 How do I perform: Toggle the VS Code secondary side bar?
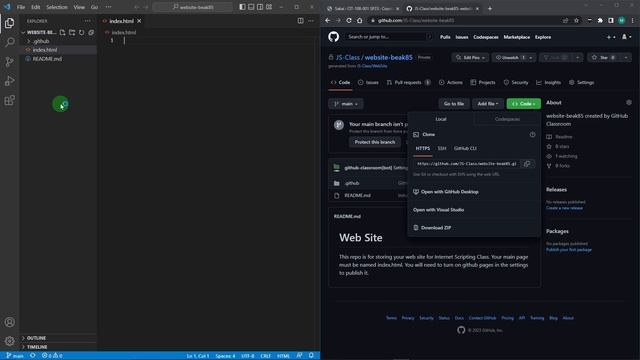tap(260, 7)
